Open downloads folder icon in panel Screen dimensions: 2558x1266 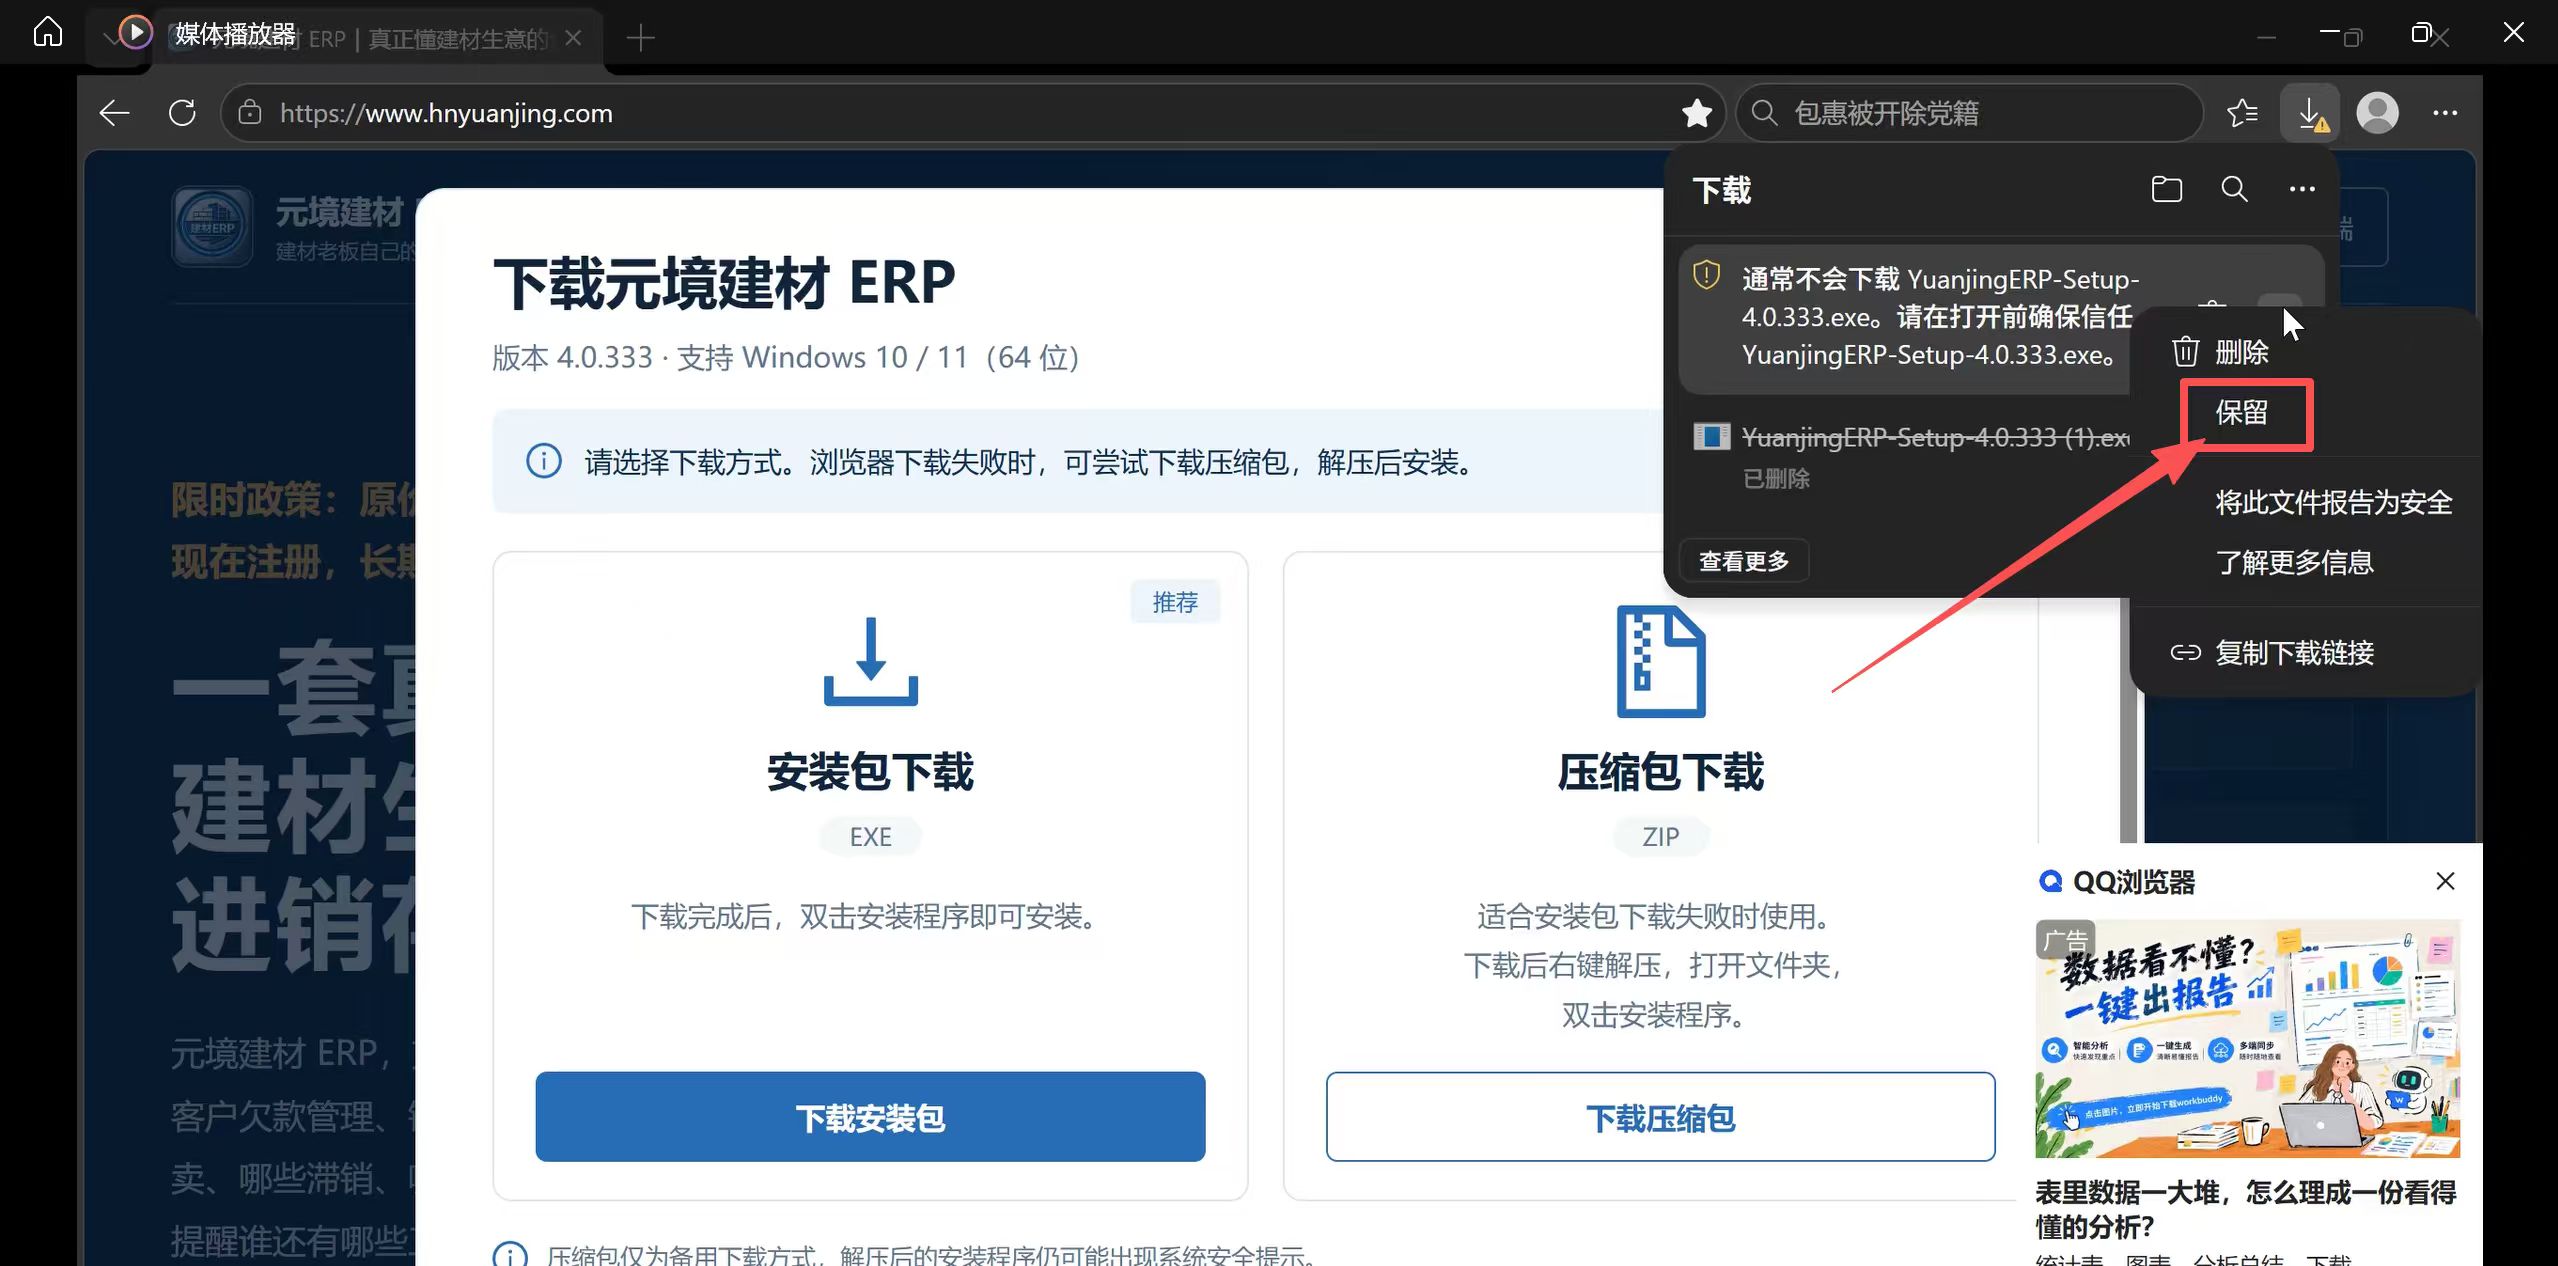[2166, 189]
